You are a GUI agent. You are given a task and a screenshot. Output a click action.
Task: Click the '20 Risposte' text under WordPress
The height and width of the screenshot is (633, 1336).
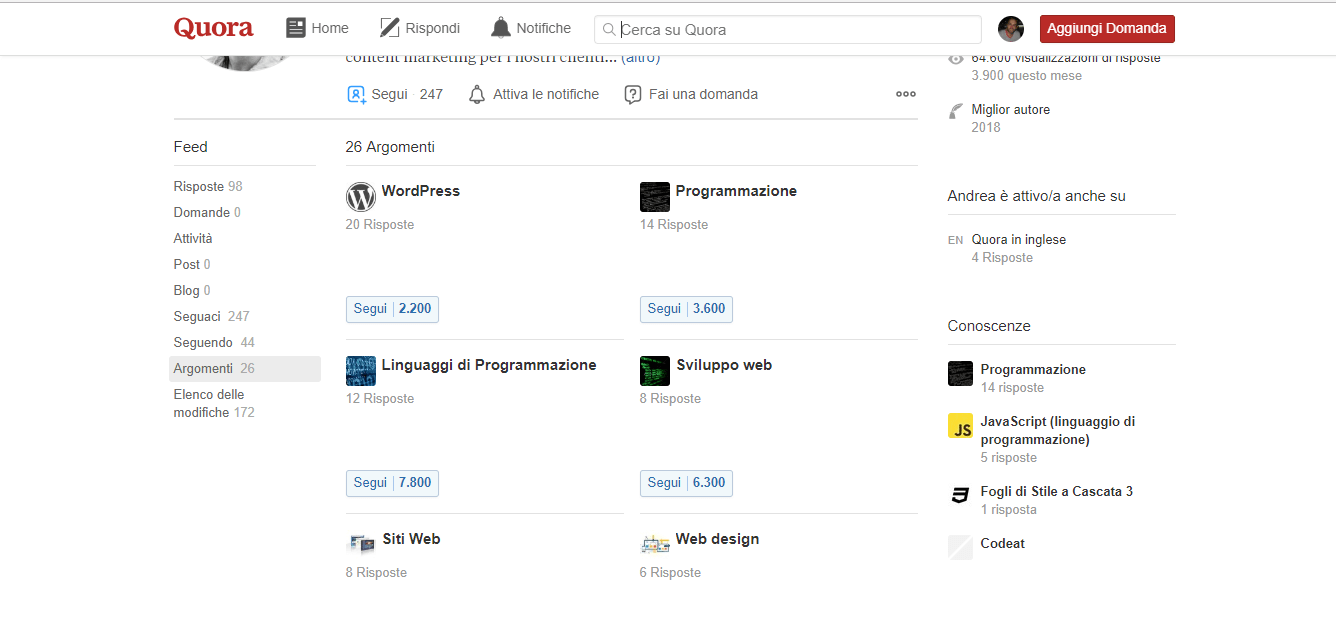click(380, 225)
